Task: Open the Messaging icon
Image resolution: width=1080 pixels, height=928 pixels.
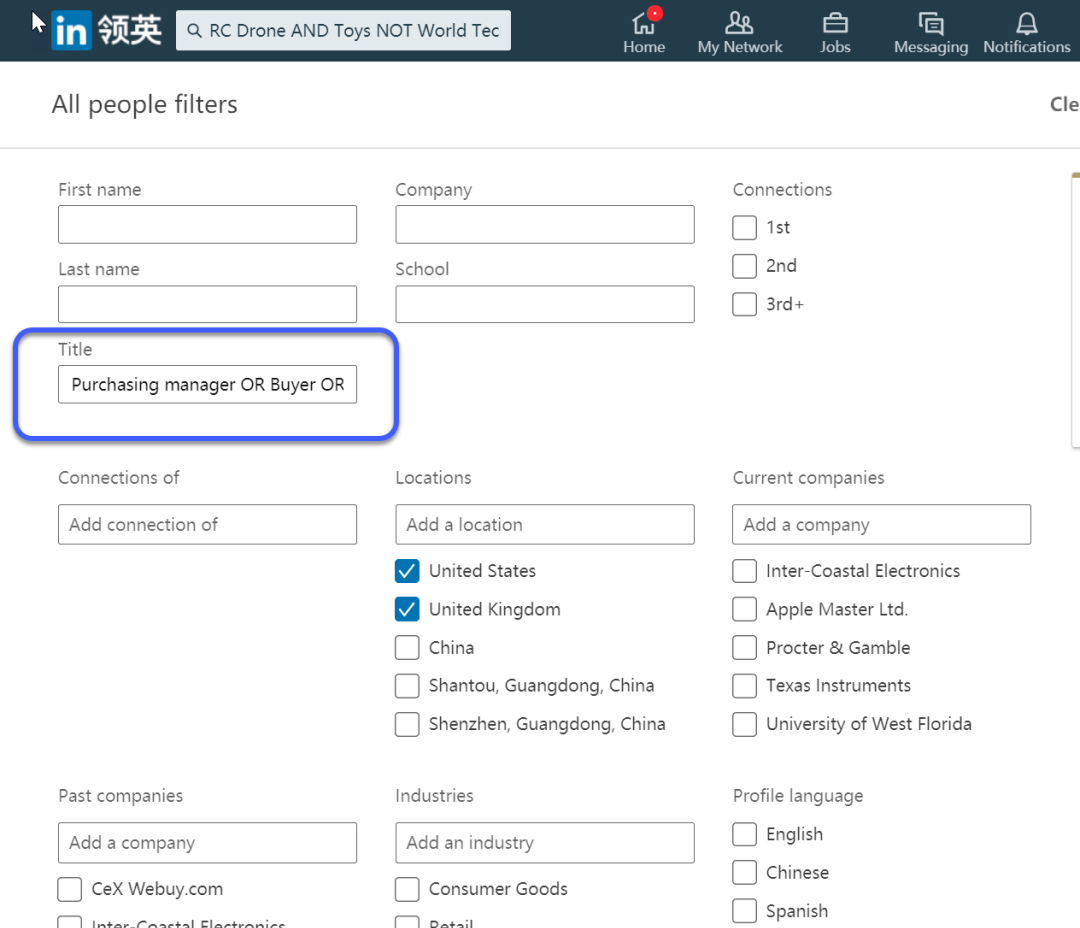Action: pyautogui.click(x=930, y=23)
